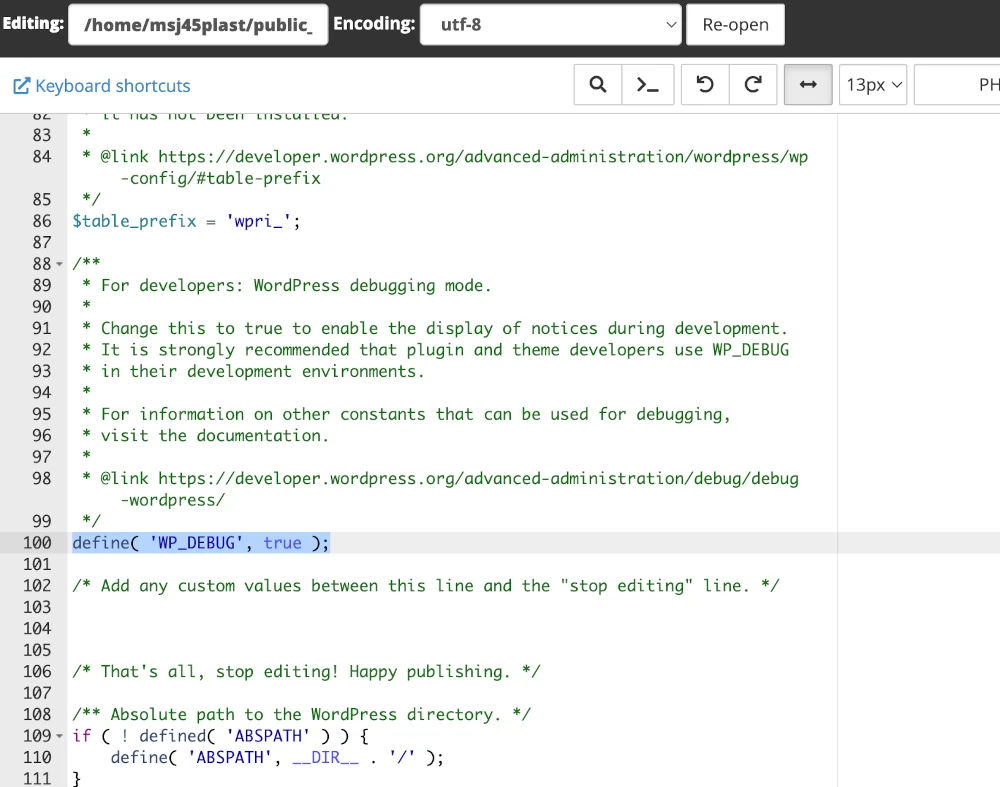Click "visit the documentation." on line 96
Screen dimensions: 1000x787
[214, 436]
